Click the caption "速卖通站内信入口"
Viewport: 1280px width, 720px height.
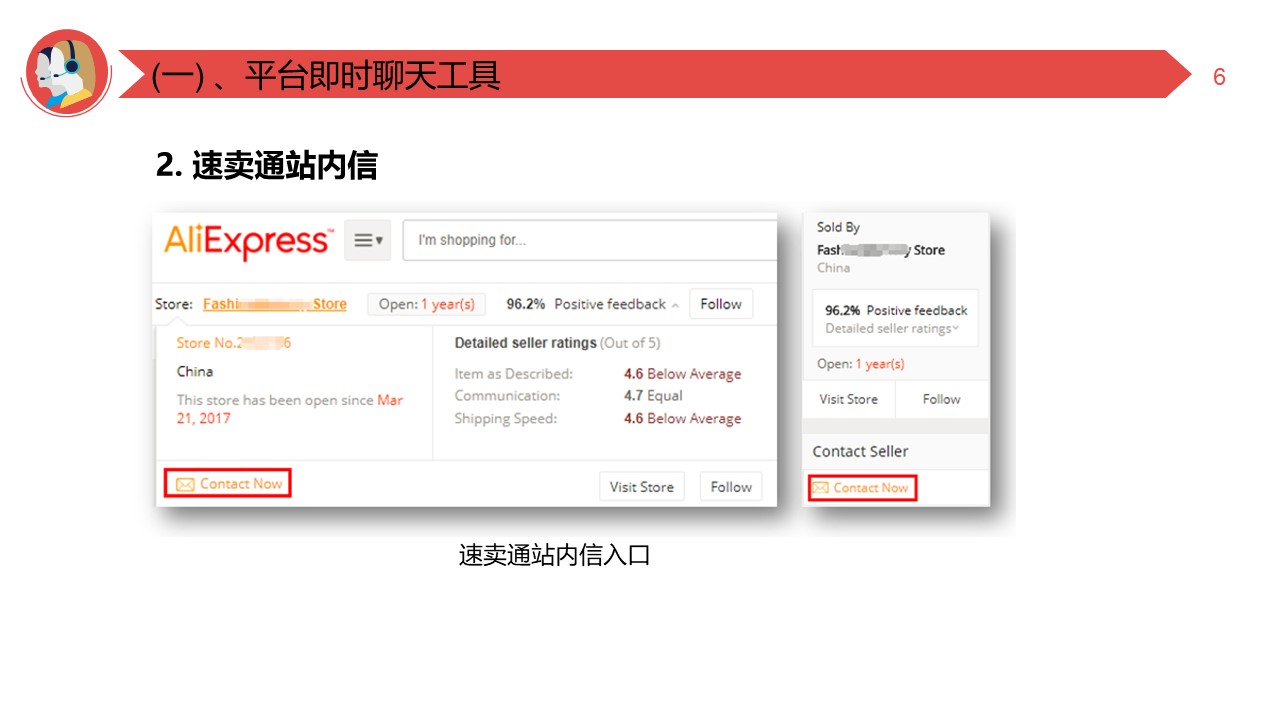pos(555,555)
